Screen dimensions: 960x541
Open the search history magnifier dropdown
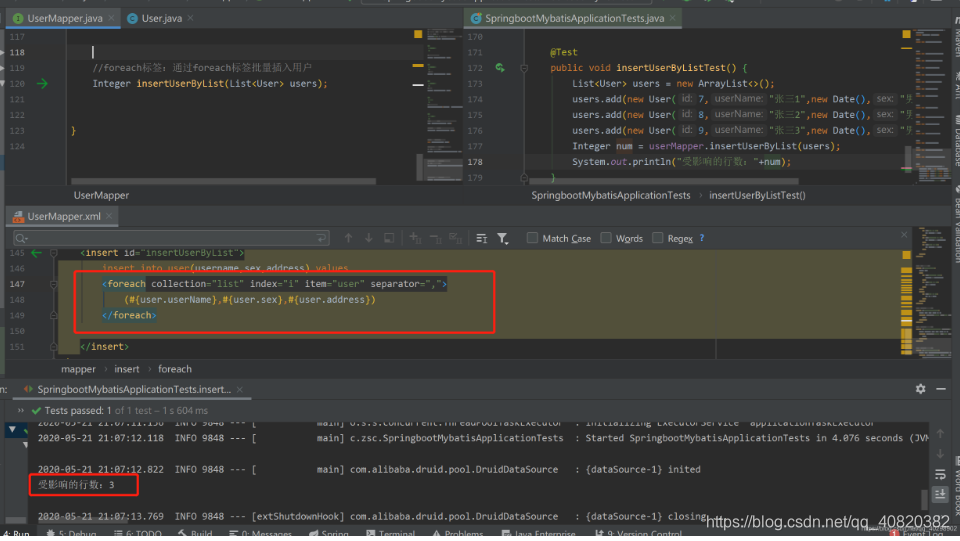click(x=22, y=239)
